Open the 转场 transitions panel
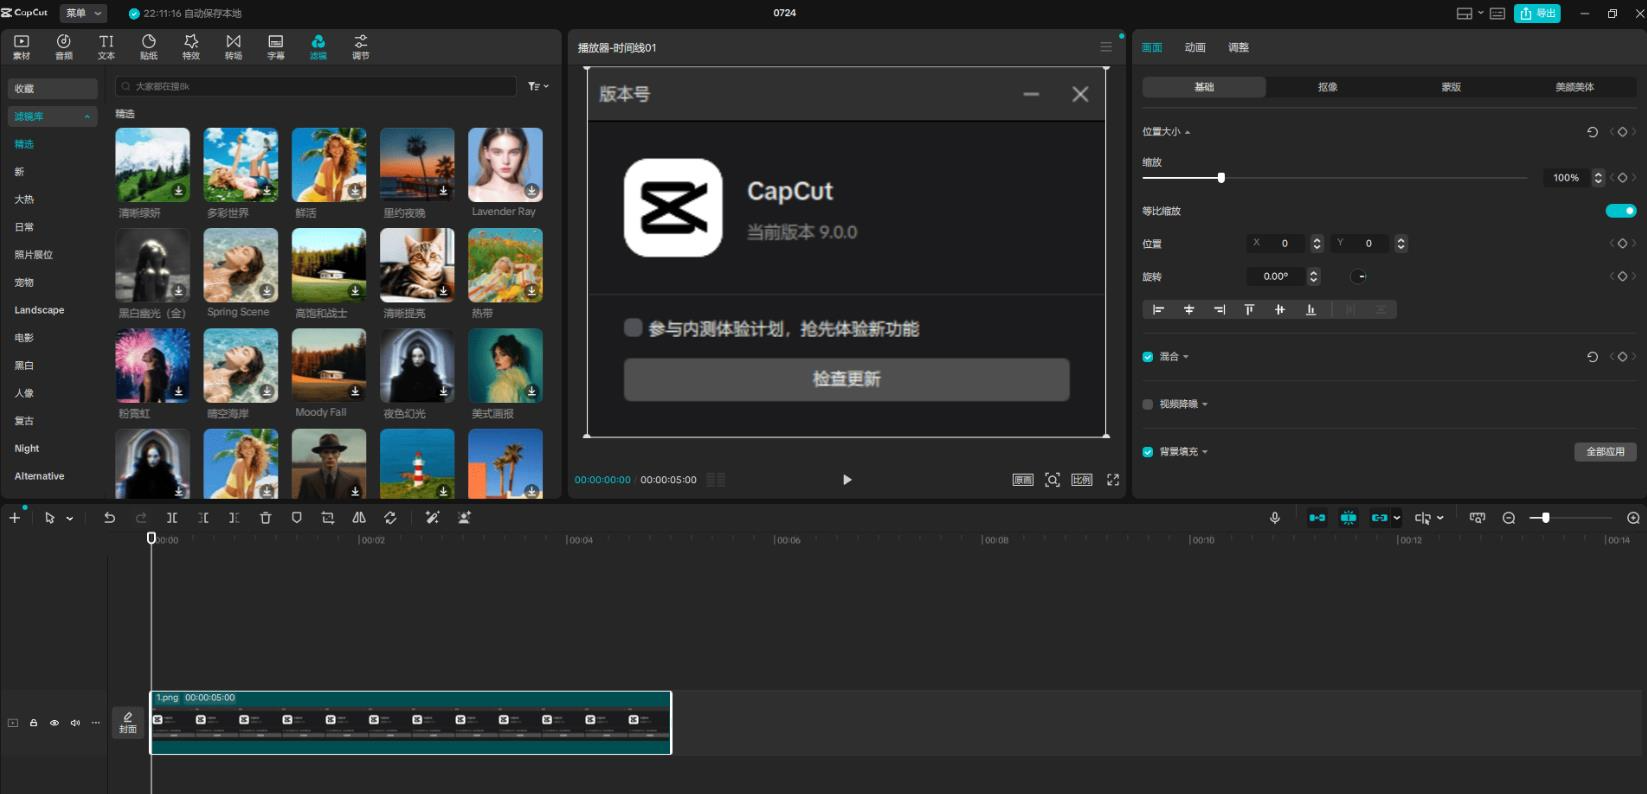Screen dimensions: 1647x794 pyautogui.click(x=233, y=46)
